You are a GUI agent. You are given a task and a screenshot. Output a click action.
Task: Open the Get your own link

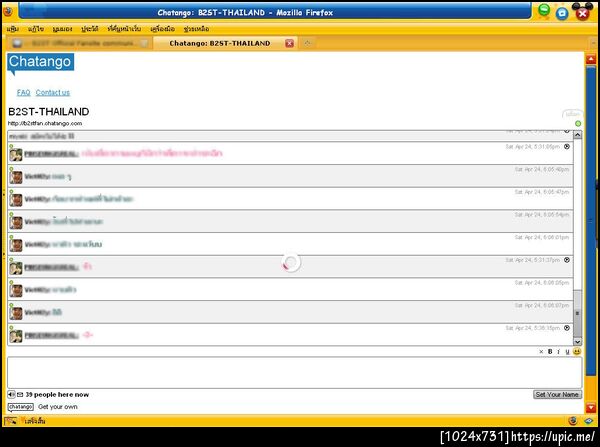(x=58, y=406)
